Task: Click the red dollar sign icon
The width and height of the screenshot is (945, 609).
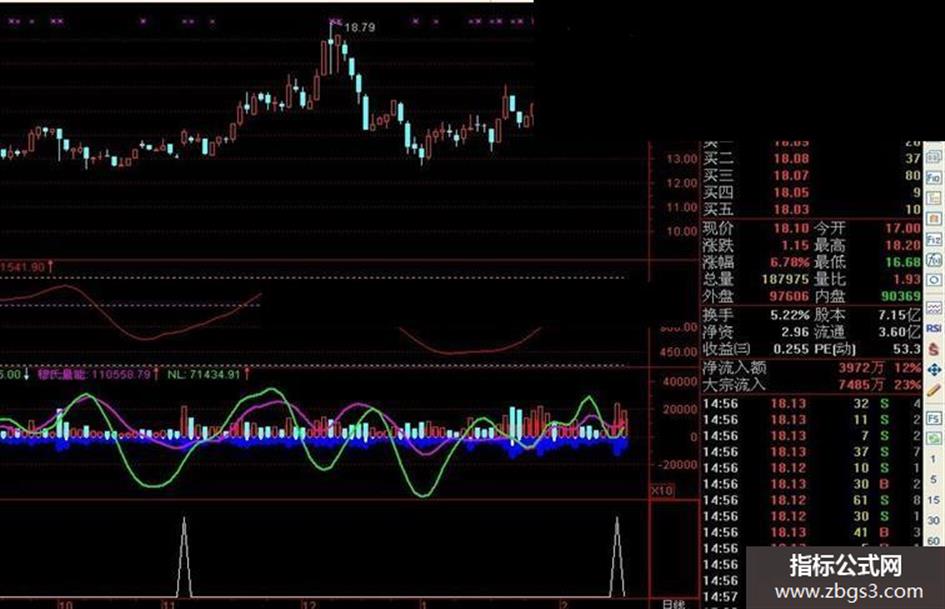Action: (934, 349)
